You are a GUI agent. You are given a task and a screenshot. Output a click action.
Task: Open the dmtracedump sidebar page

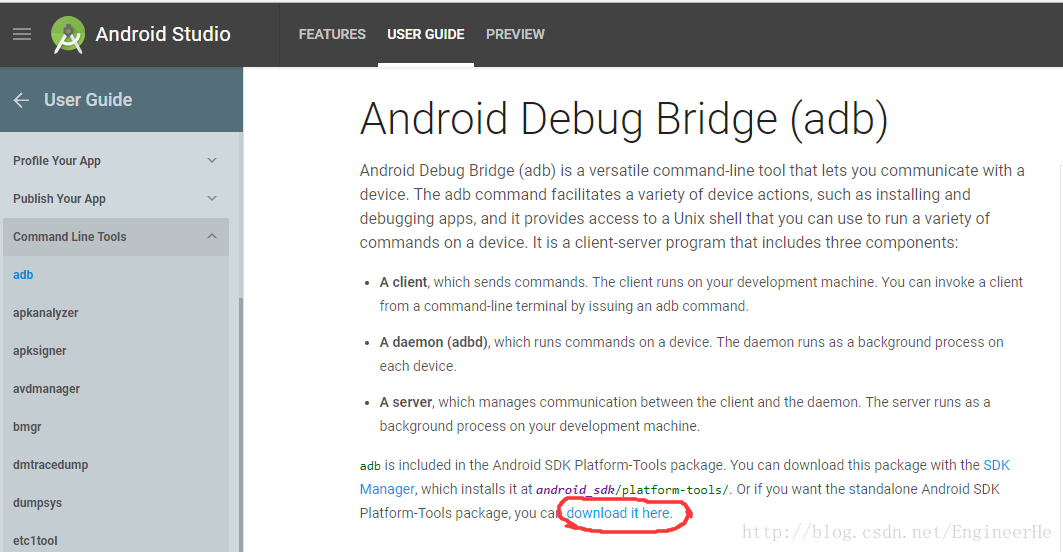[50, 465]
